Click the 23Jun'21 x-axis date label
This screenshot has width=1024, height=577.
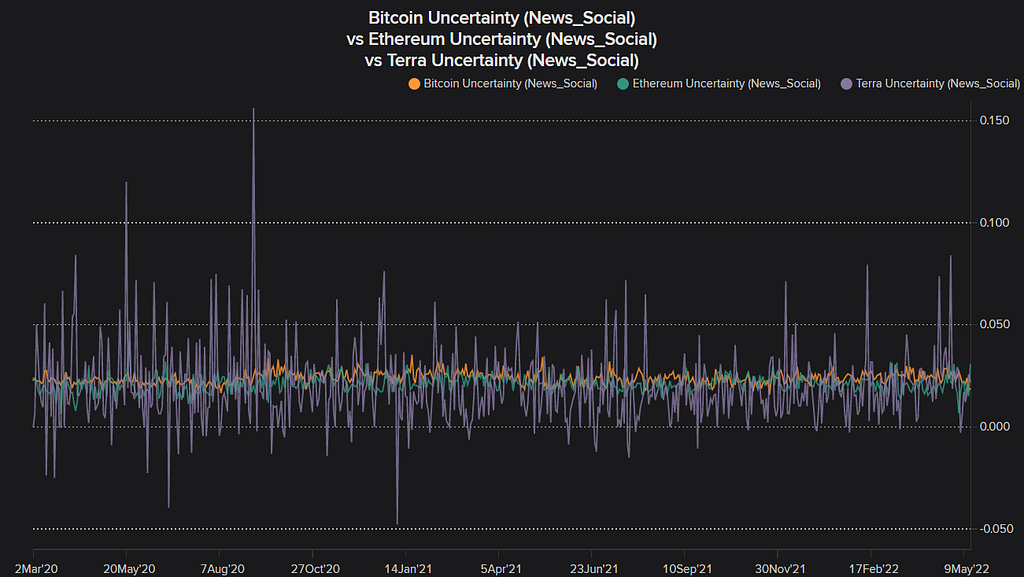pos(594,569)
